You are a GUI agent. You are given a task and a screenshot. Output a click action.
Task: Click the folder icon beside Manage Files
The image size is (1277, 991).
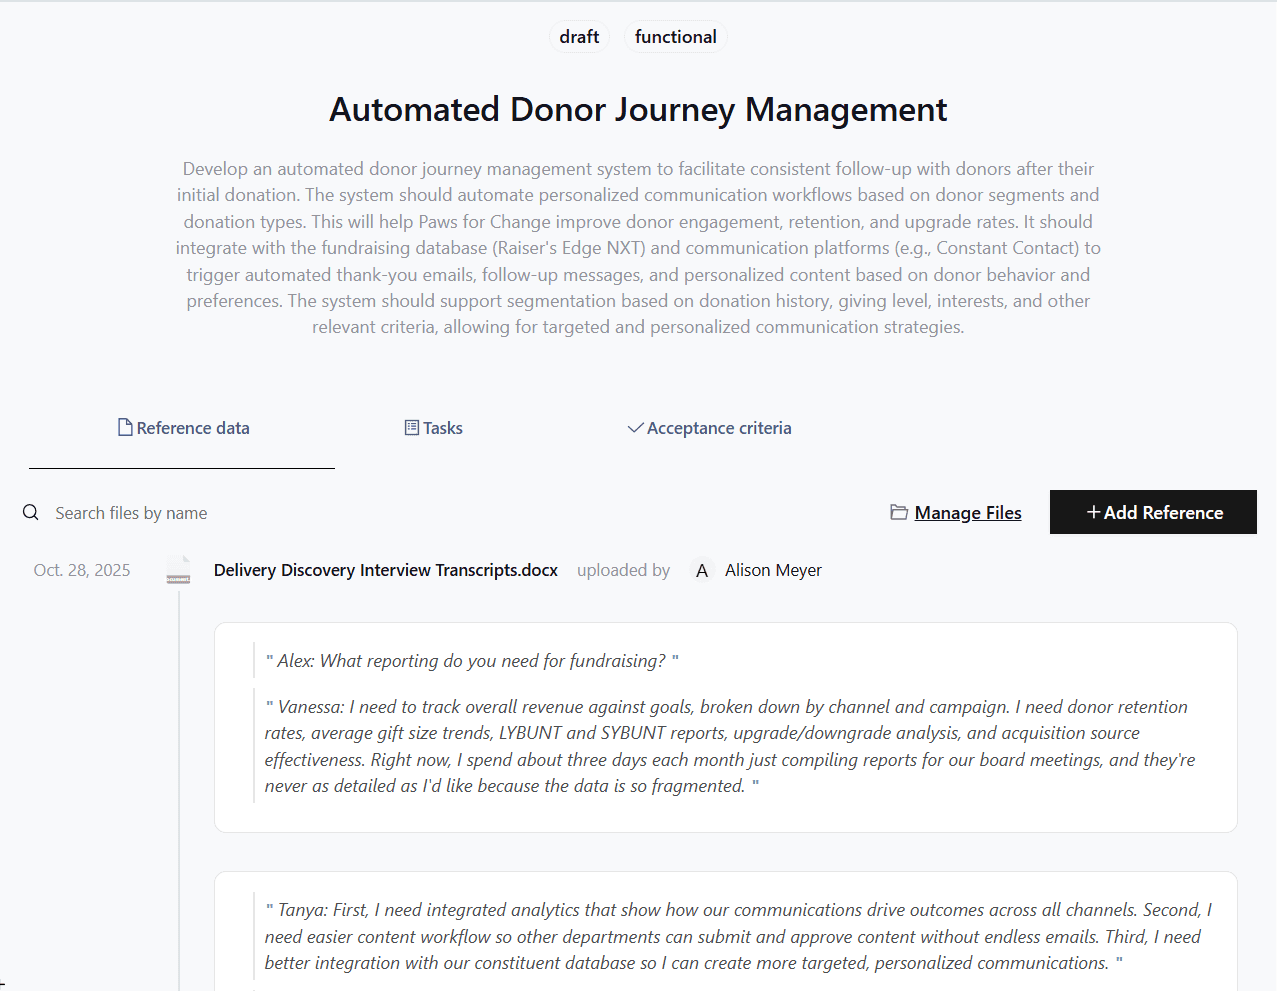pos(899,512)
